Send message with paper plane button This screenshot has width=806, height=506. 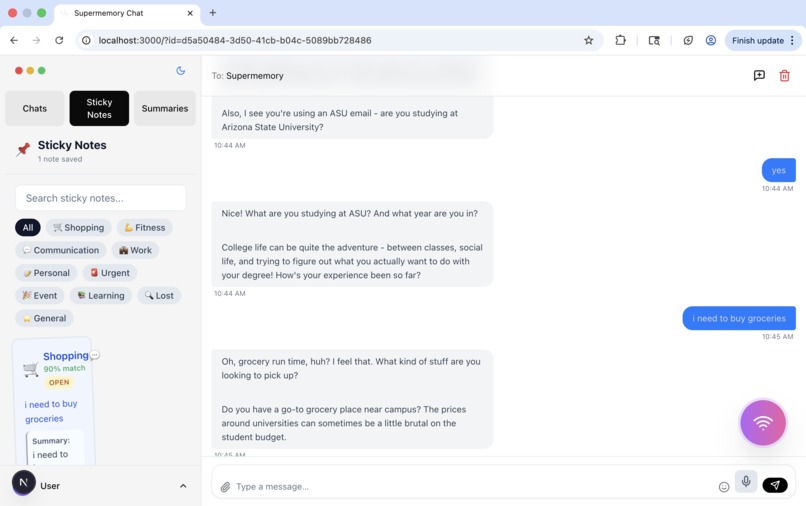pos(775,485)
